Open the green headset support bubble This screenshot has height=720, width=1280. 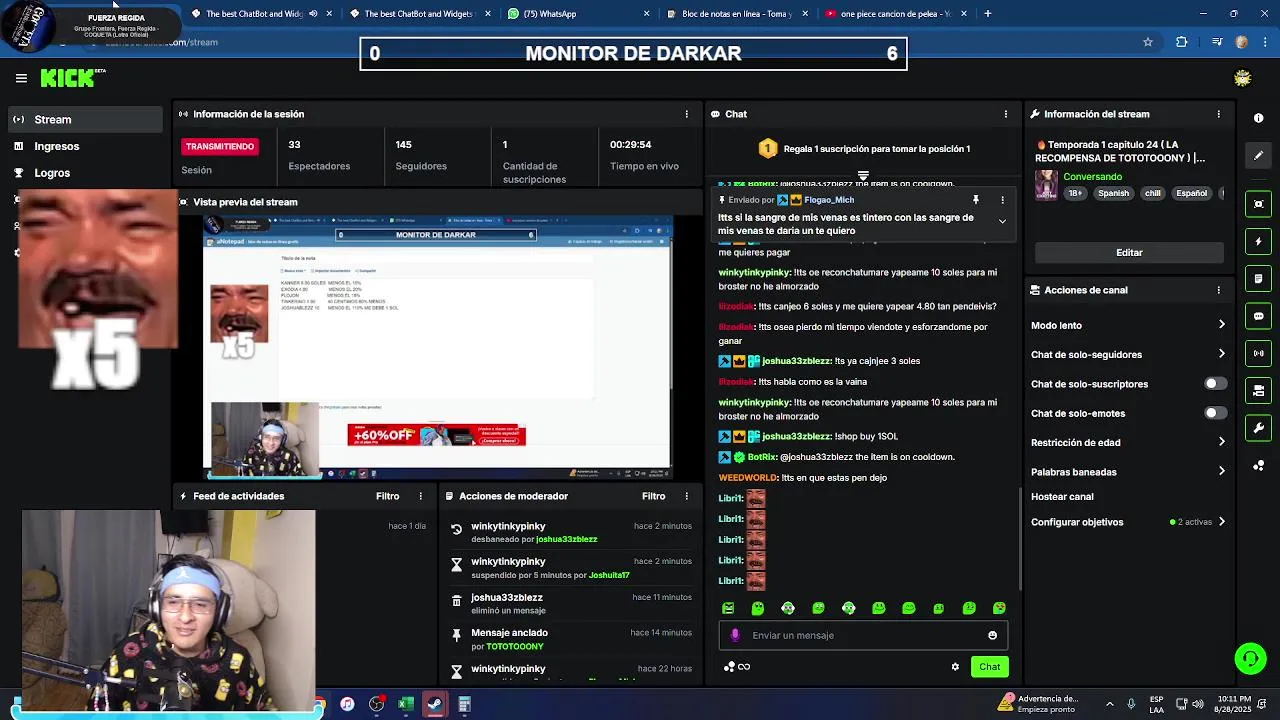tap(1250, 658)
